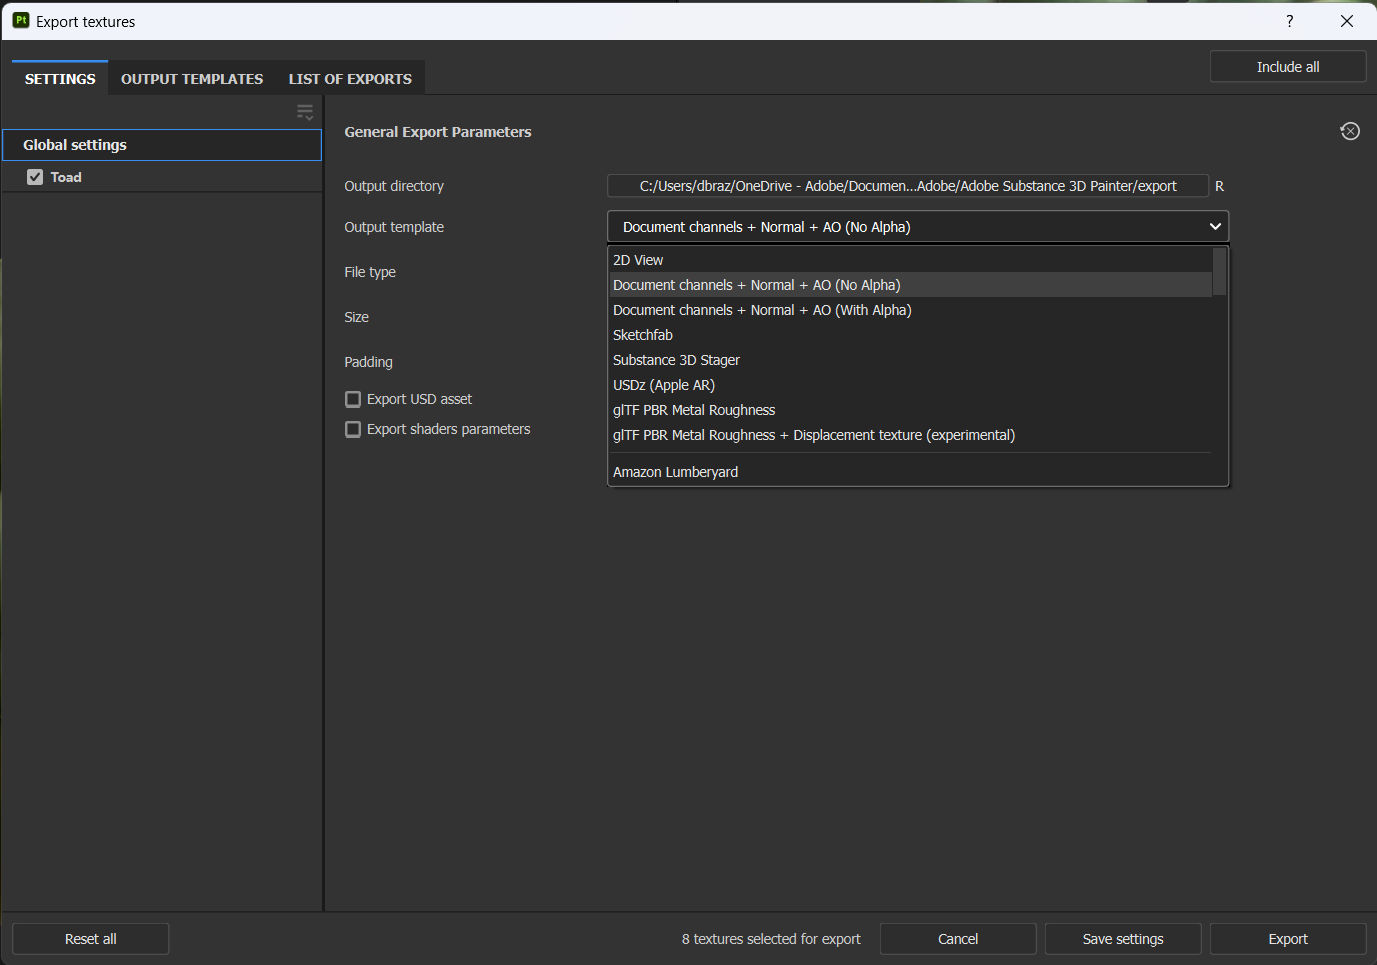1377x965 pixels.
Task: Click Save settings button
Action: [1123, 939]
